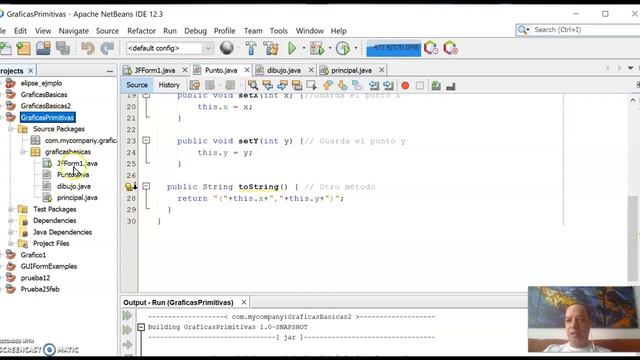Start macro recording red circle
This screenshot has width=640, height=360.
405,85
